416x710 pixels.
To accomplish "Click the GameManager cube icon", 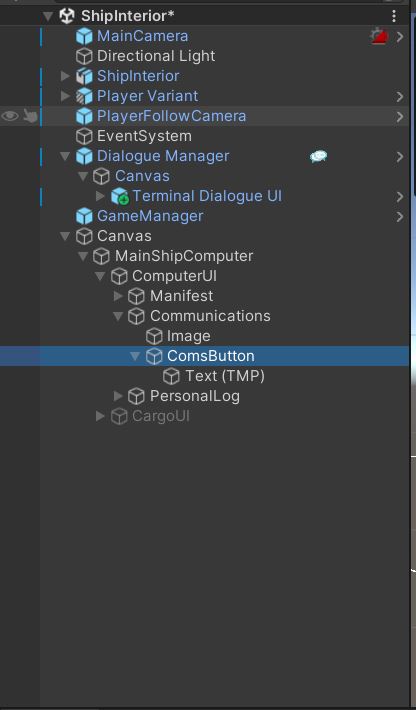I will point(84,216).
